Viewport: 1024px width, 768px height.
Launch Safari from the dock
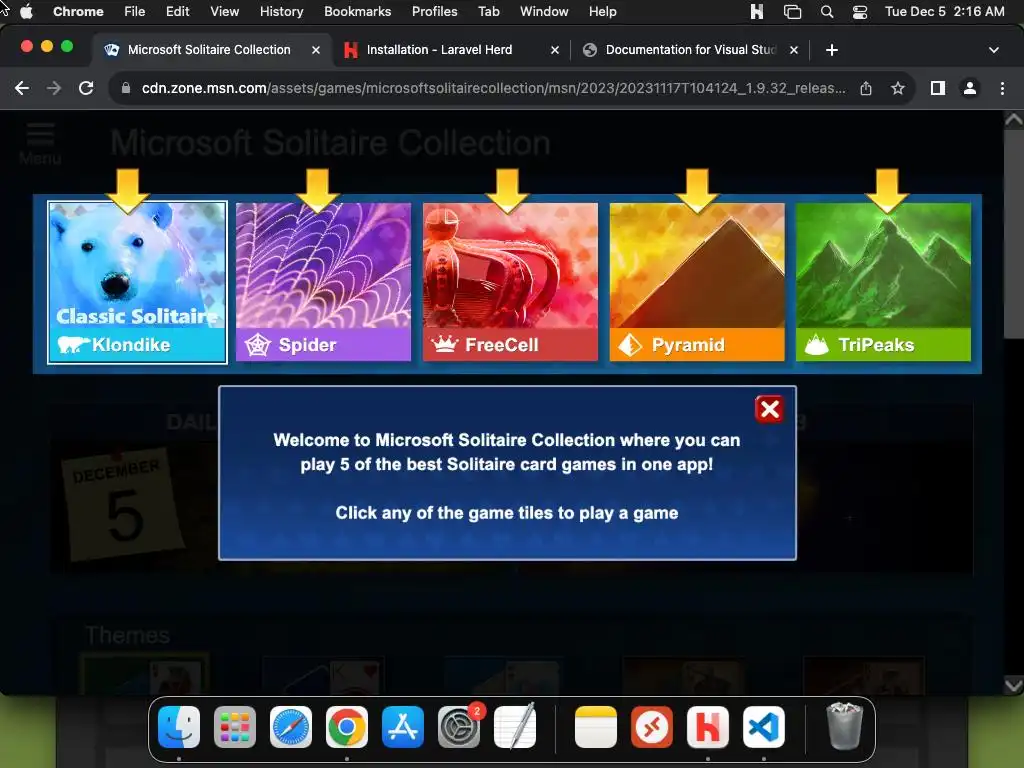[x=291, y=727]
